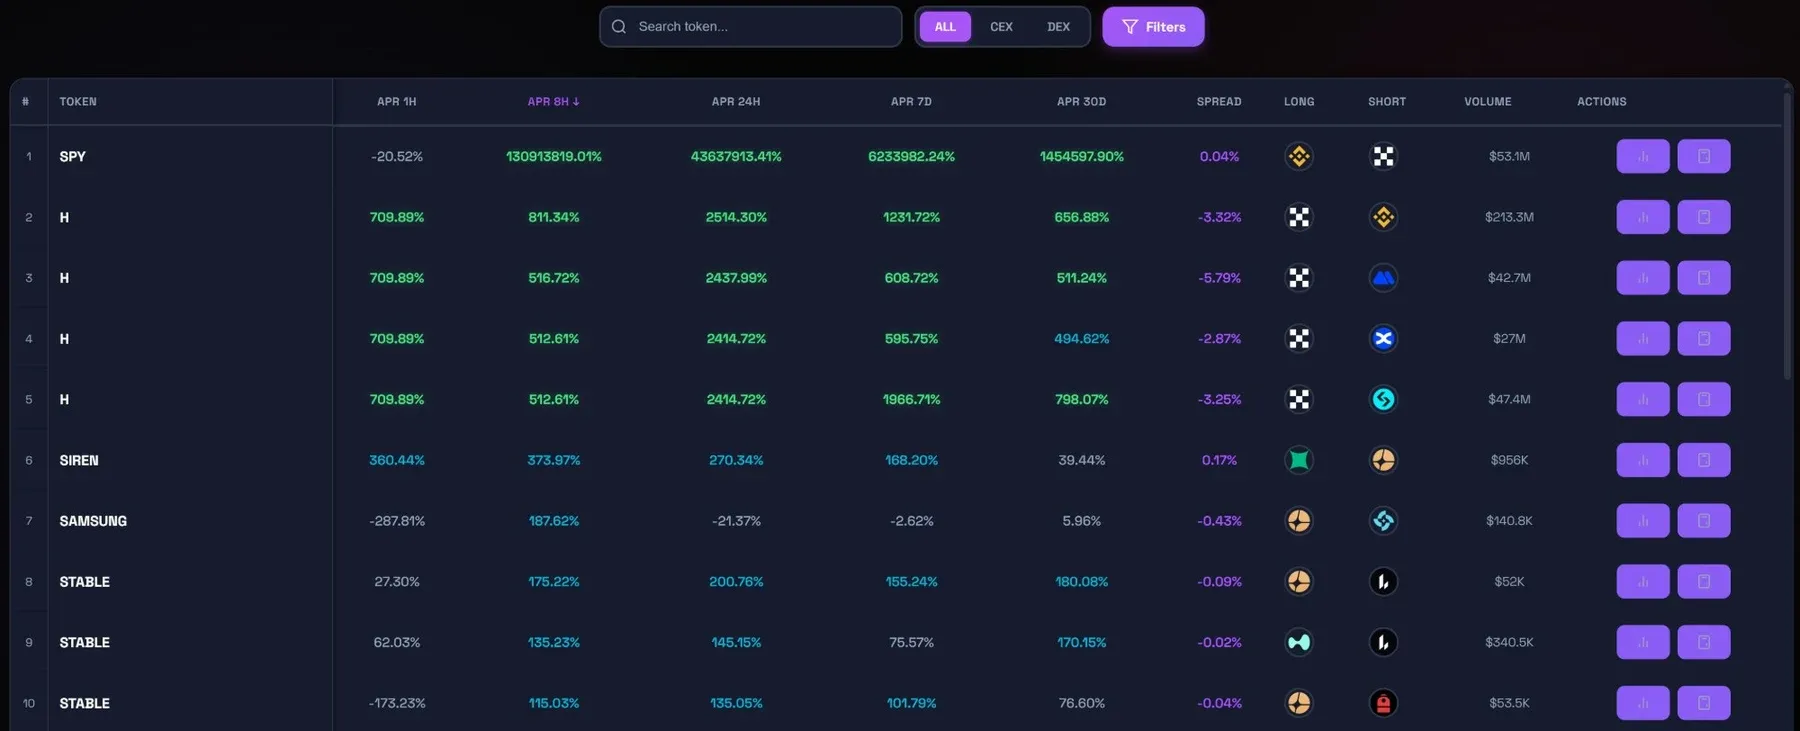Click short exchange icon in H row with $213.3M volume
Screen dimensions: 1800x731
click(1383, 217)
